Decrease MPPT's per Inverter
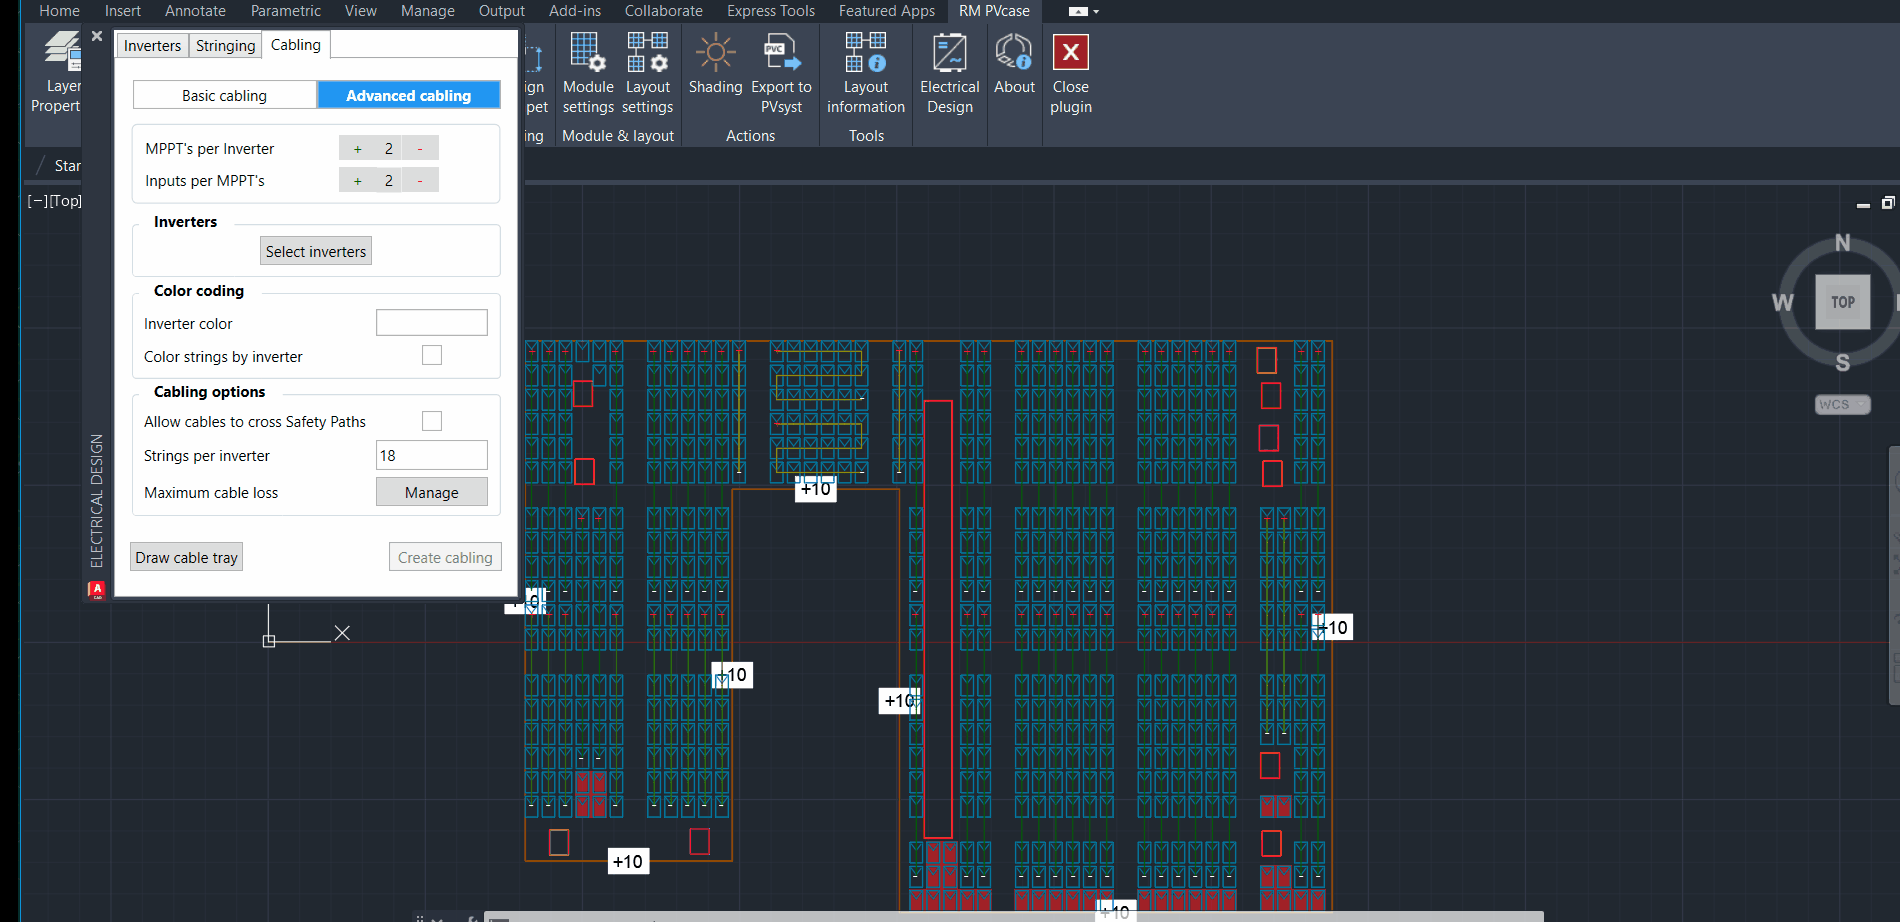1900x922 pixels. point(420,148)
